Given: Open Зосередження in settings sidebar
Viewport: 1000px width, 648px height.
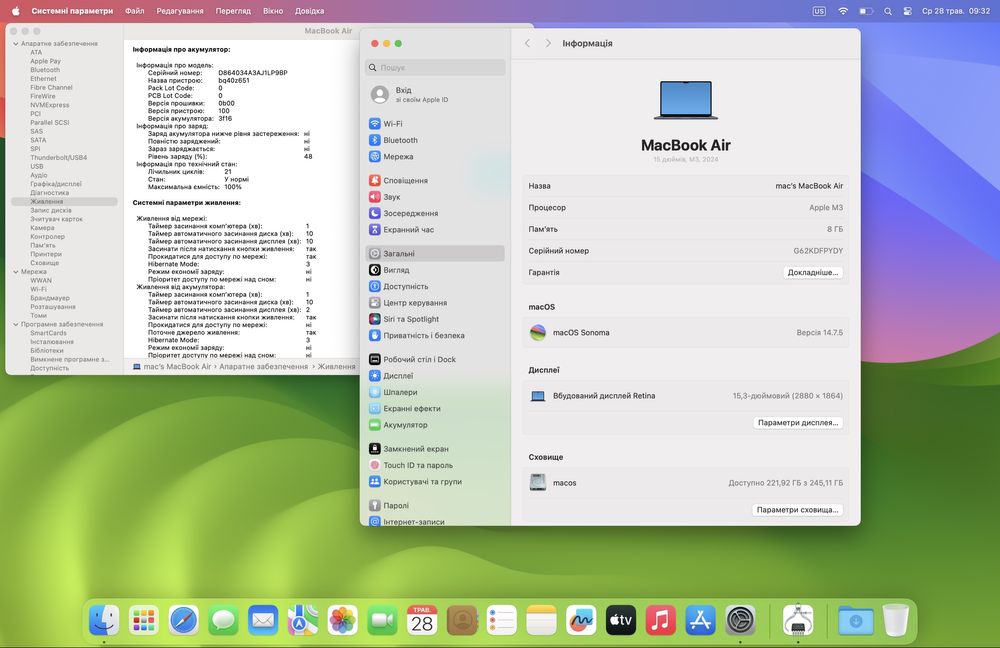Looking at the screenshot, I should [x=435, y=213].
